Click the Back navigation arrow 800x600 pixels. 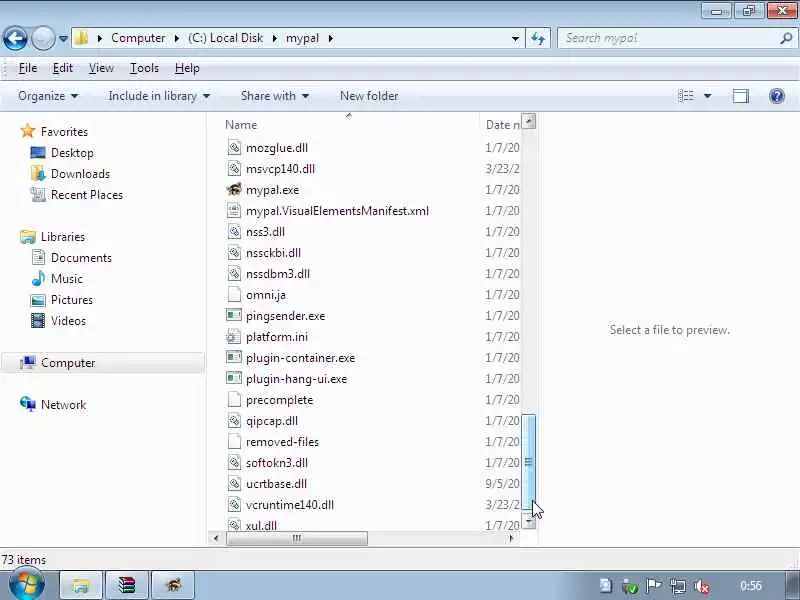(x=15, y=38)
